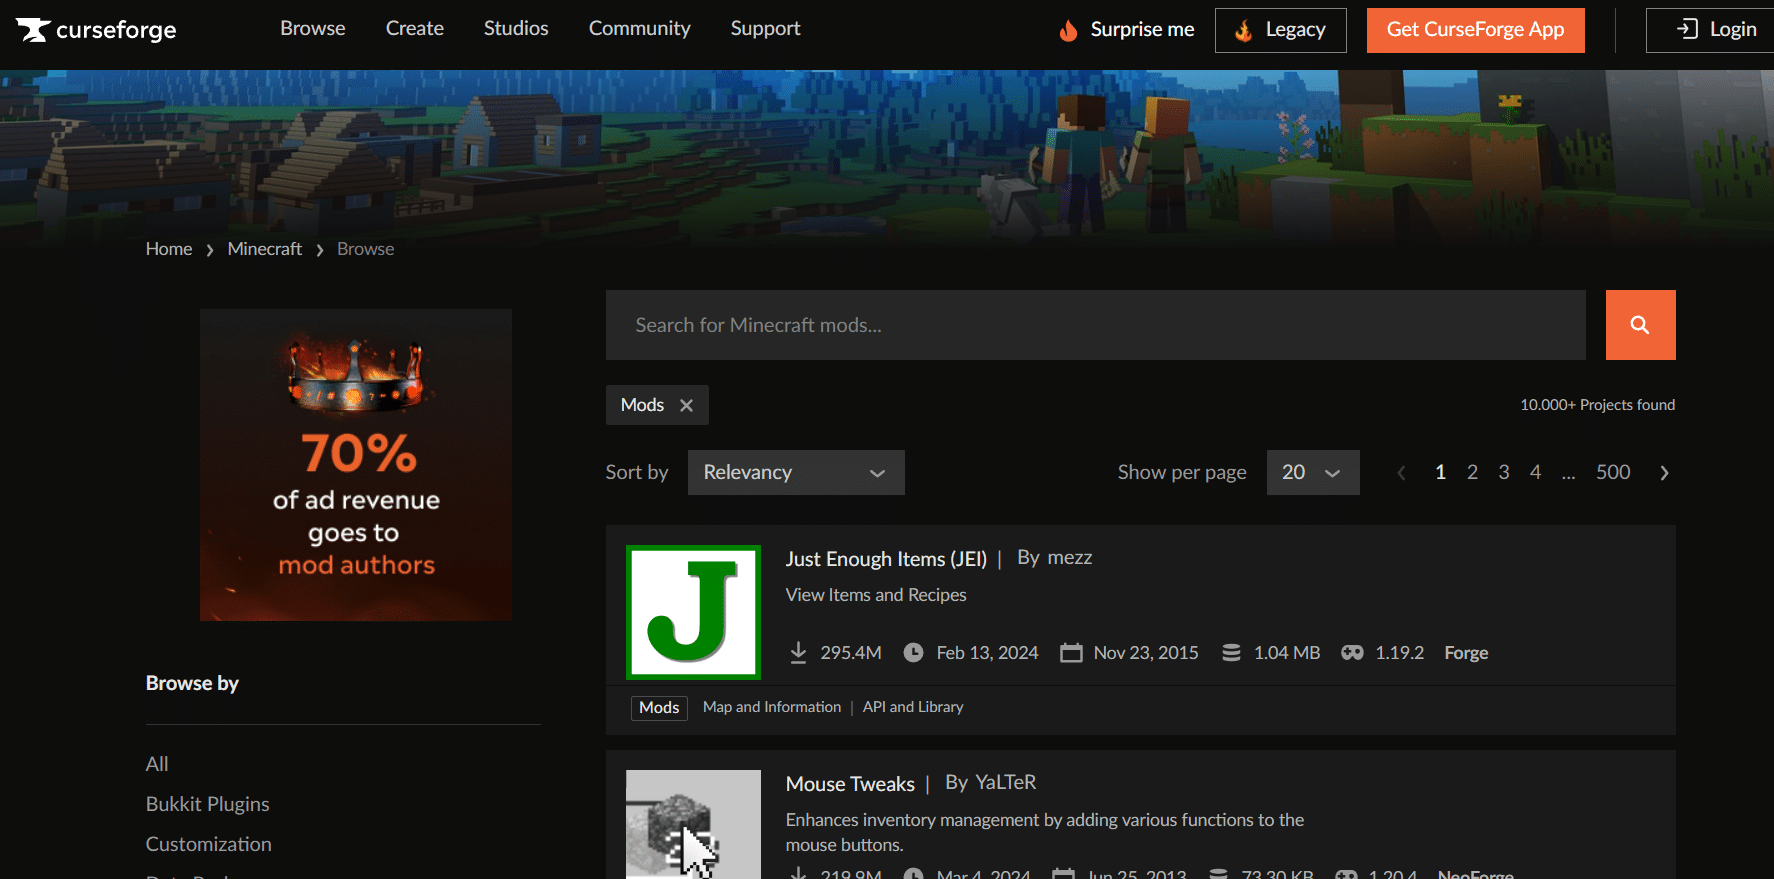Go to next results page arrow
The width and height of the screenshot is (1774, 879).
pyautogui.click(x=1664, y=473)
